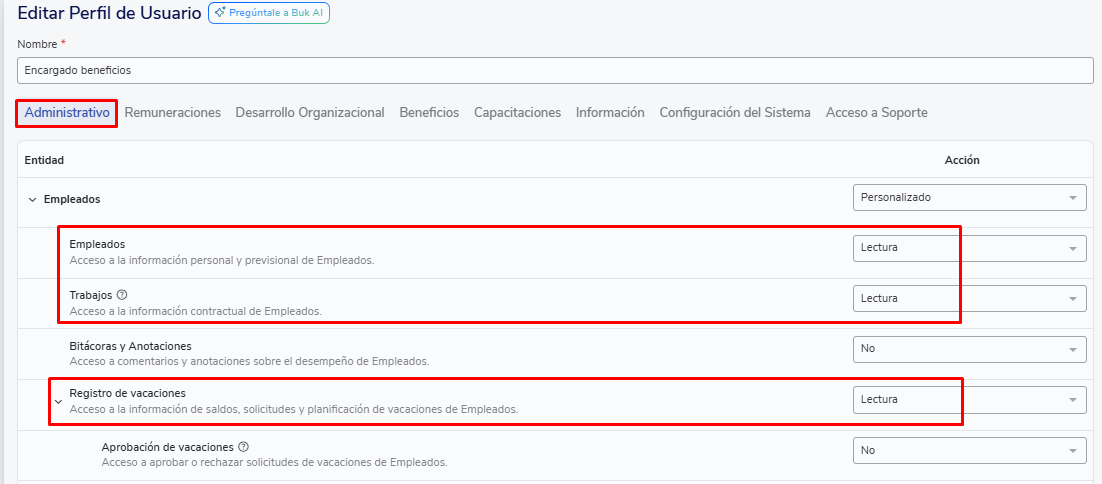Click the Nombre input field

click(x=555, y=71)
